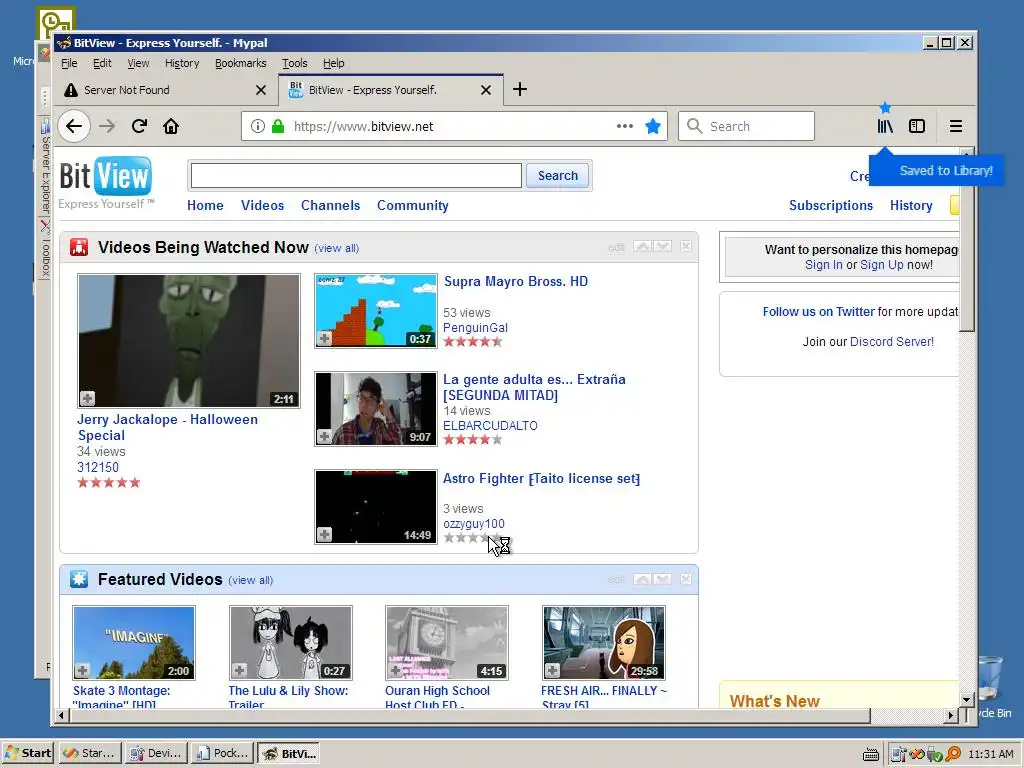
Task: Open page actions three-dots menu
Action: 625,126
